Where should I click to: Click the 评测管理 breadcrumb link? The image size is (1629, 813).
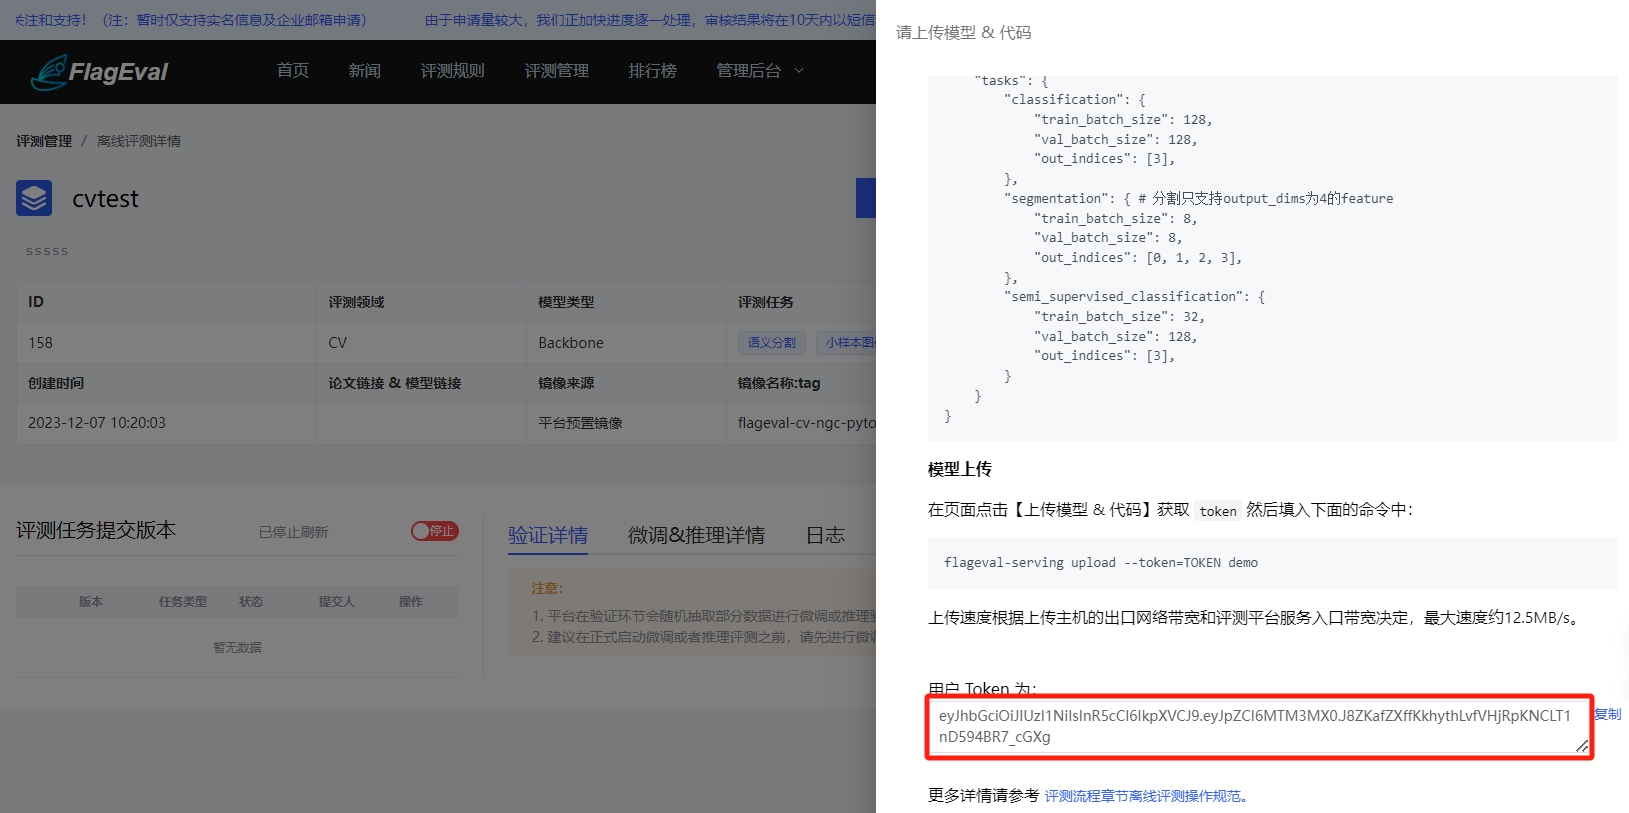[43, 141]
